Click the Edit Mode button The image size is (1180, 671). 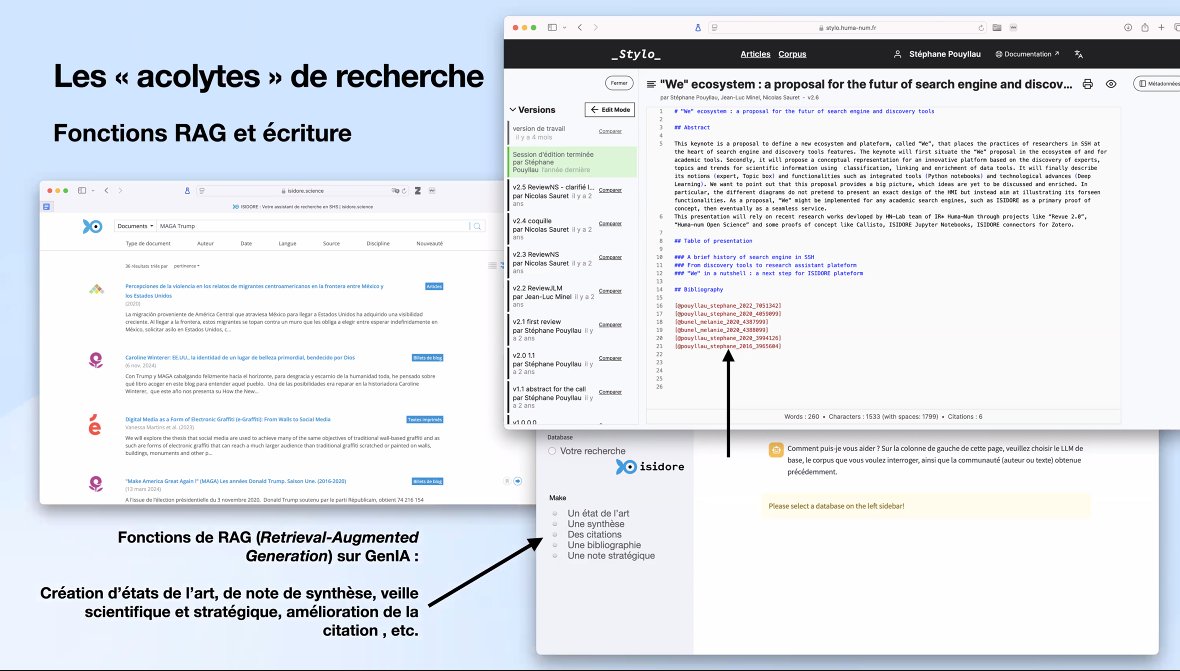coord(610,110)
